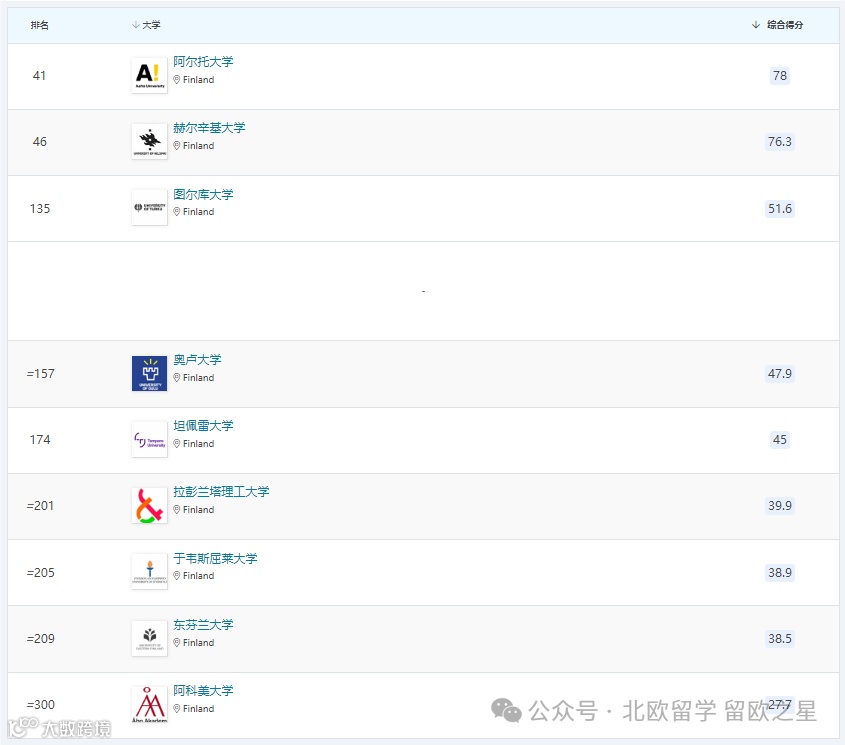The image size is (845, 745).
Task: Click the score 47.9 for 奥卢大学
Action: (x=779, y=372)
